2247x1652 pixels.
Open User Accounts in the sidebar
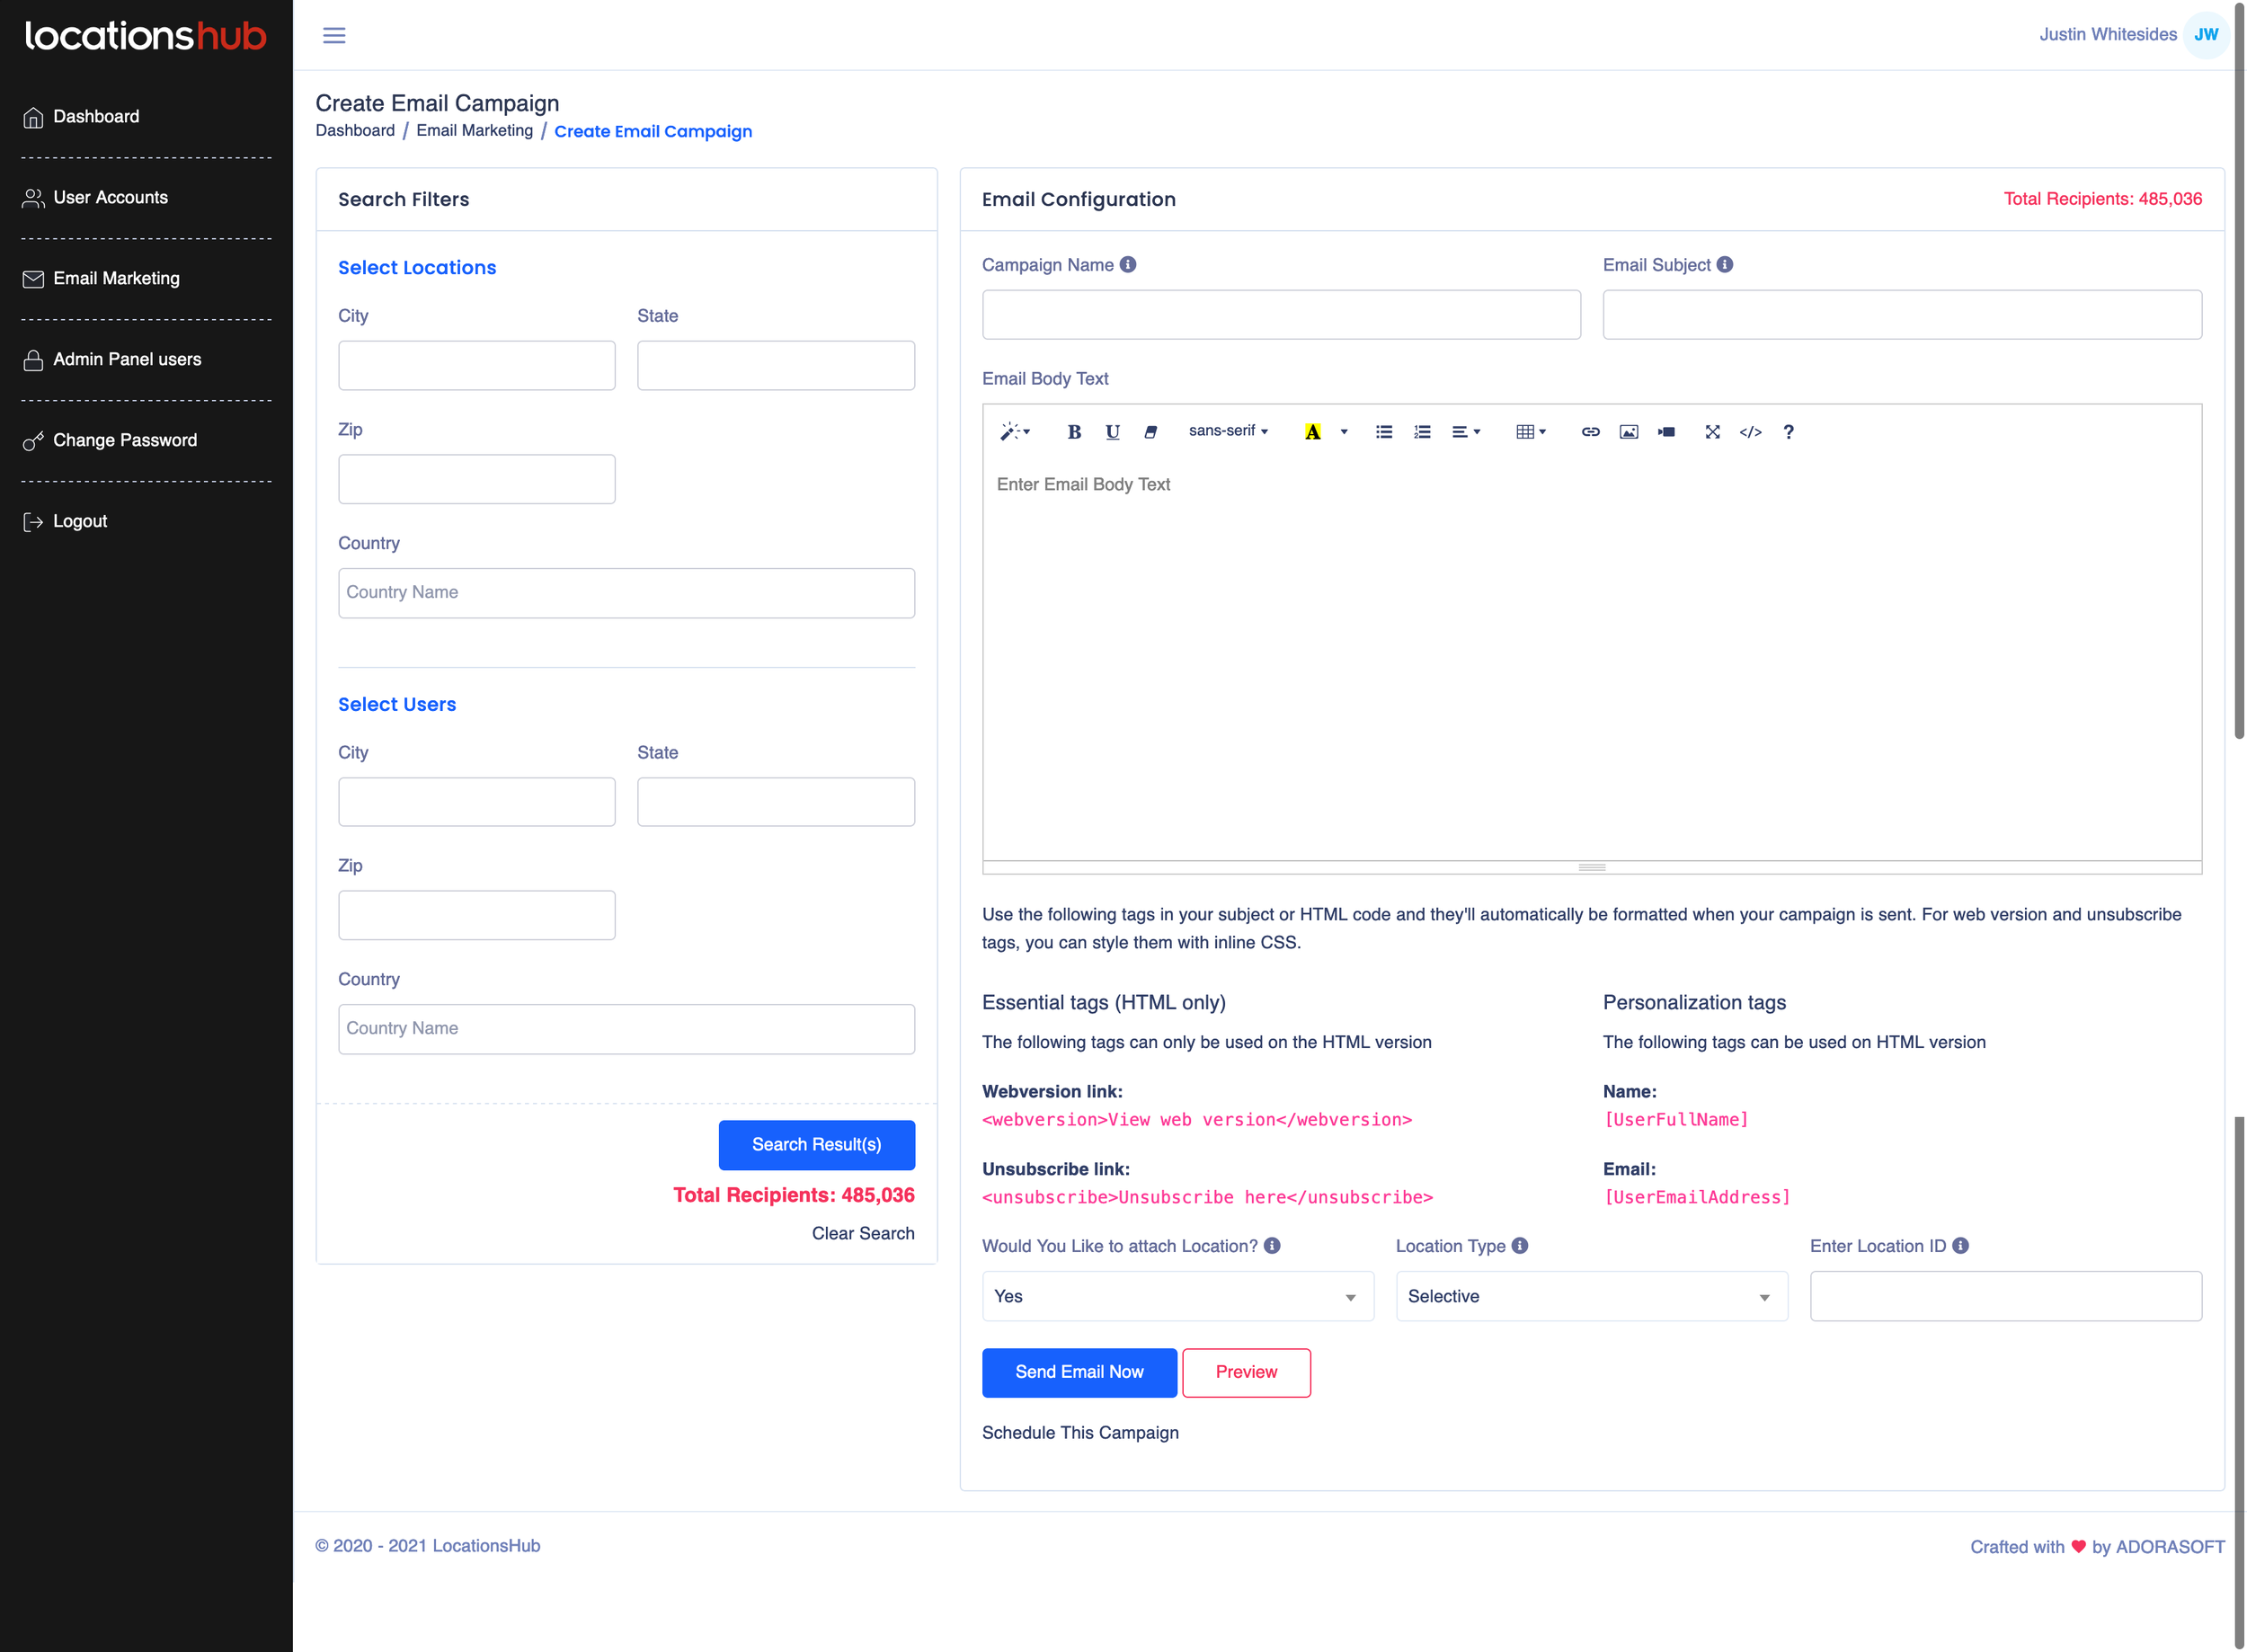[110, 198]
